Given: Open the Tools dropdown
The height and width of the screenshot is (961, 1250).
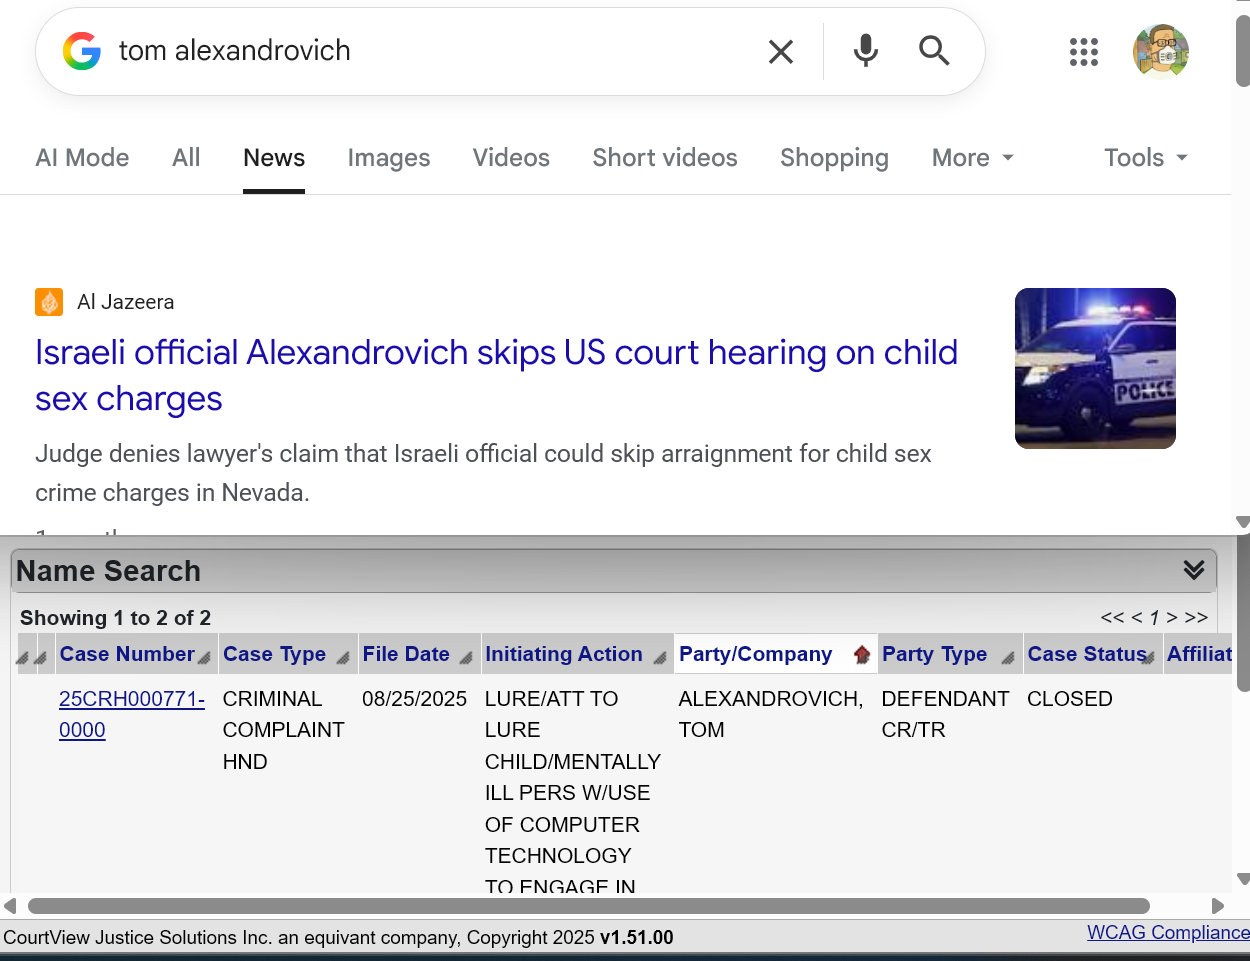Looking at the screenshot, I should pos(1146,158).
